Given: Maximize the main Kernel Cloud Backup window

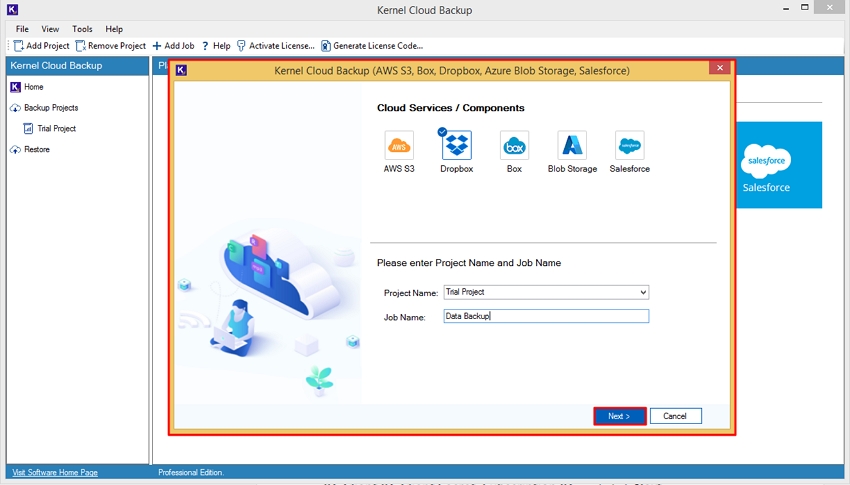Looking at the screenshot, I should point(805,8).
